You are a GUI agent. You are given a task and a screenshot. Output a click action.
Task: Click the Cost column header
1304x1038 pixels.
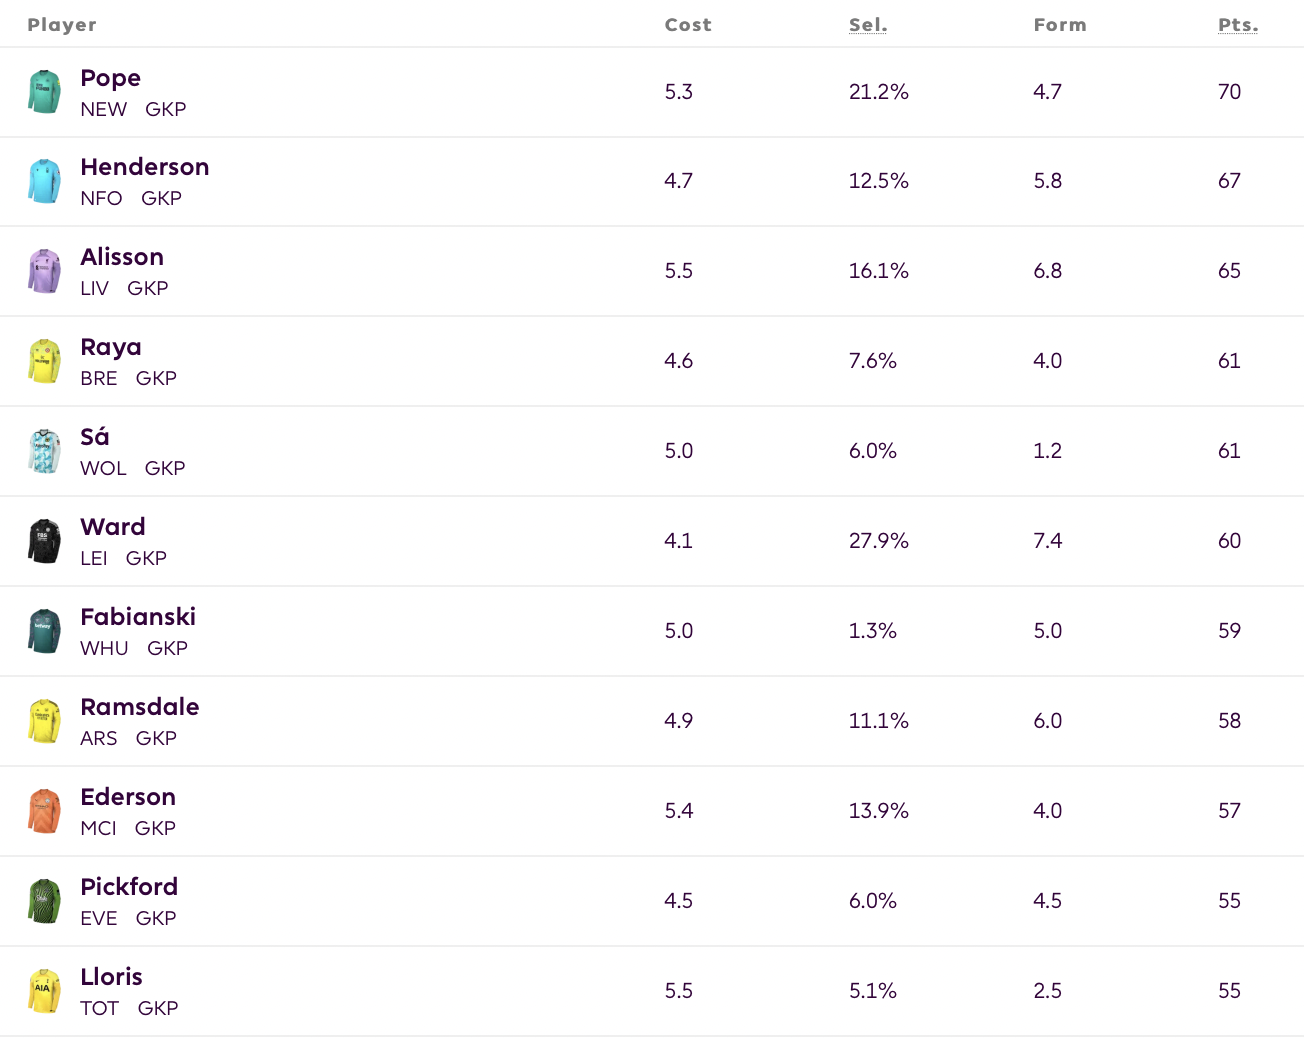tap(688, 24)
